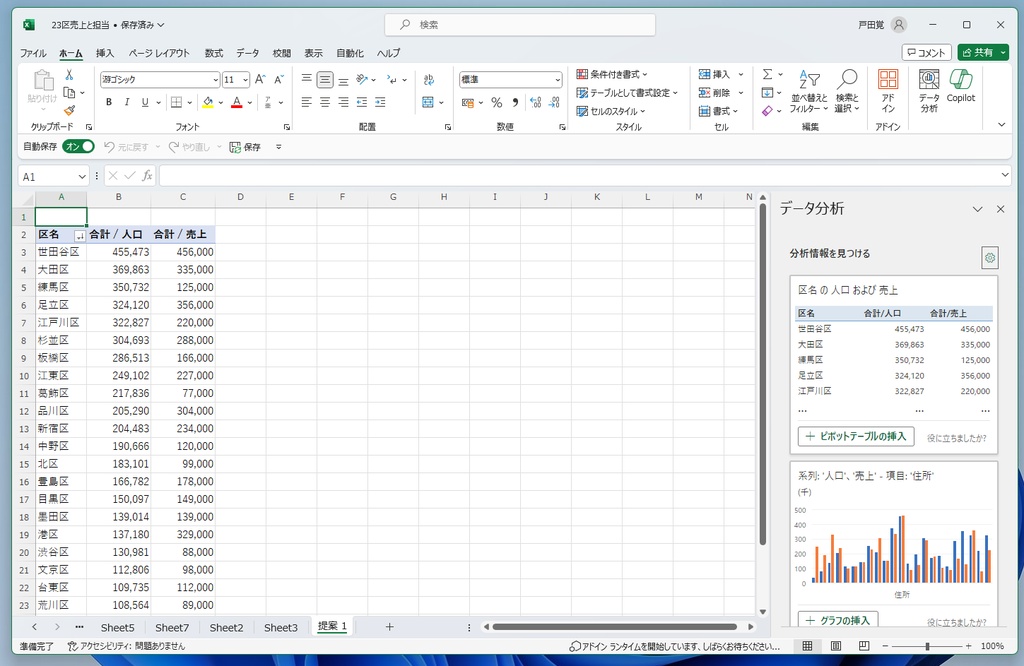Turn off the AutoSave toggle
Viewport: 1024px width, 666px height.
pos(78,147)
